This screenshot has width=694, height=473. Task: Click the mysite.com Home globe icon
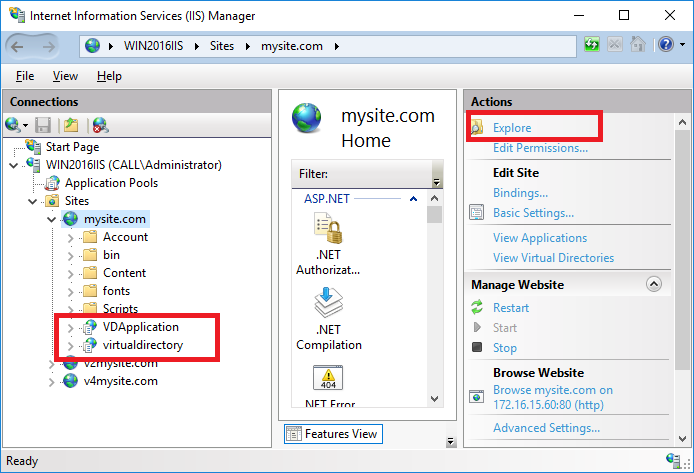[x=307, y=118]
